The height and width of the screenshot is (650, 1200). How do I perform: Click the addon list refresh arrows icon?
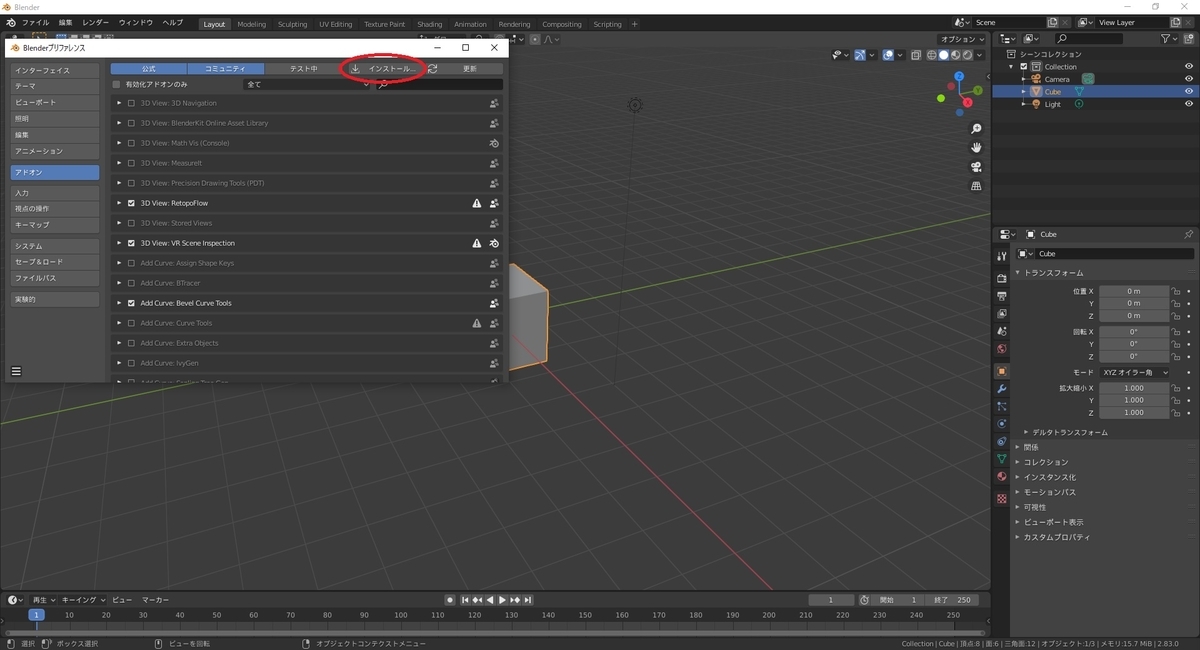(x=432, y=68)
